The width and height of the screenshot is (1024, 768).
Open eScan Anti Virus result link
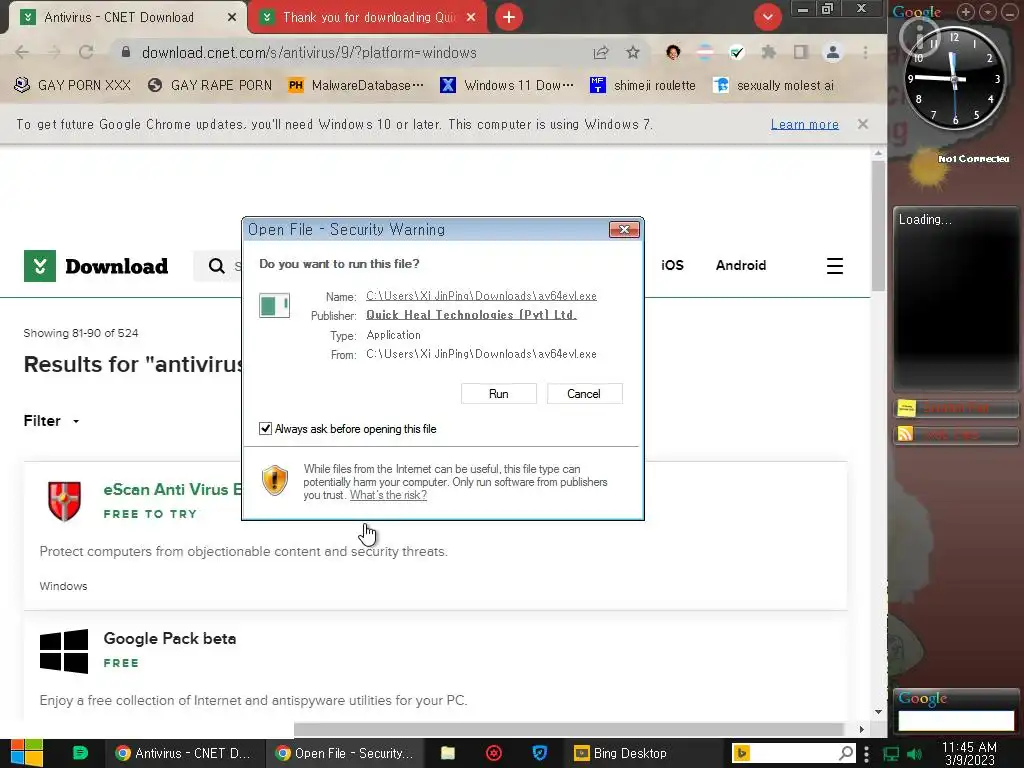[172, 489]
